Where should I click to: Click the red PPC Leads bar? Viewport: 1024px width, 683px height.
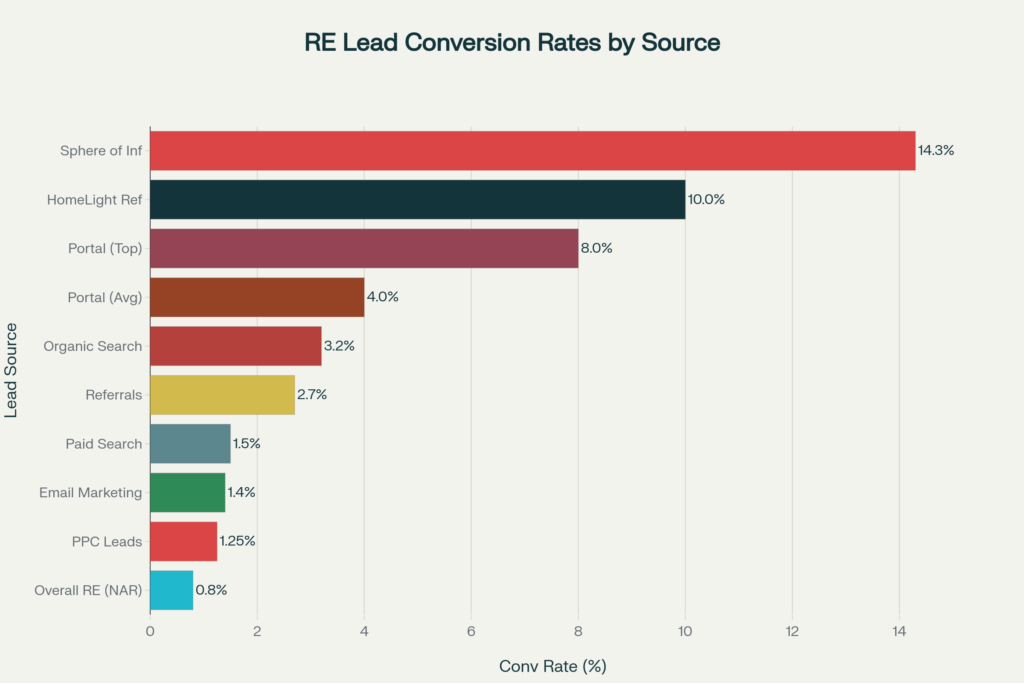(x=183, y=541)
